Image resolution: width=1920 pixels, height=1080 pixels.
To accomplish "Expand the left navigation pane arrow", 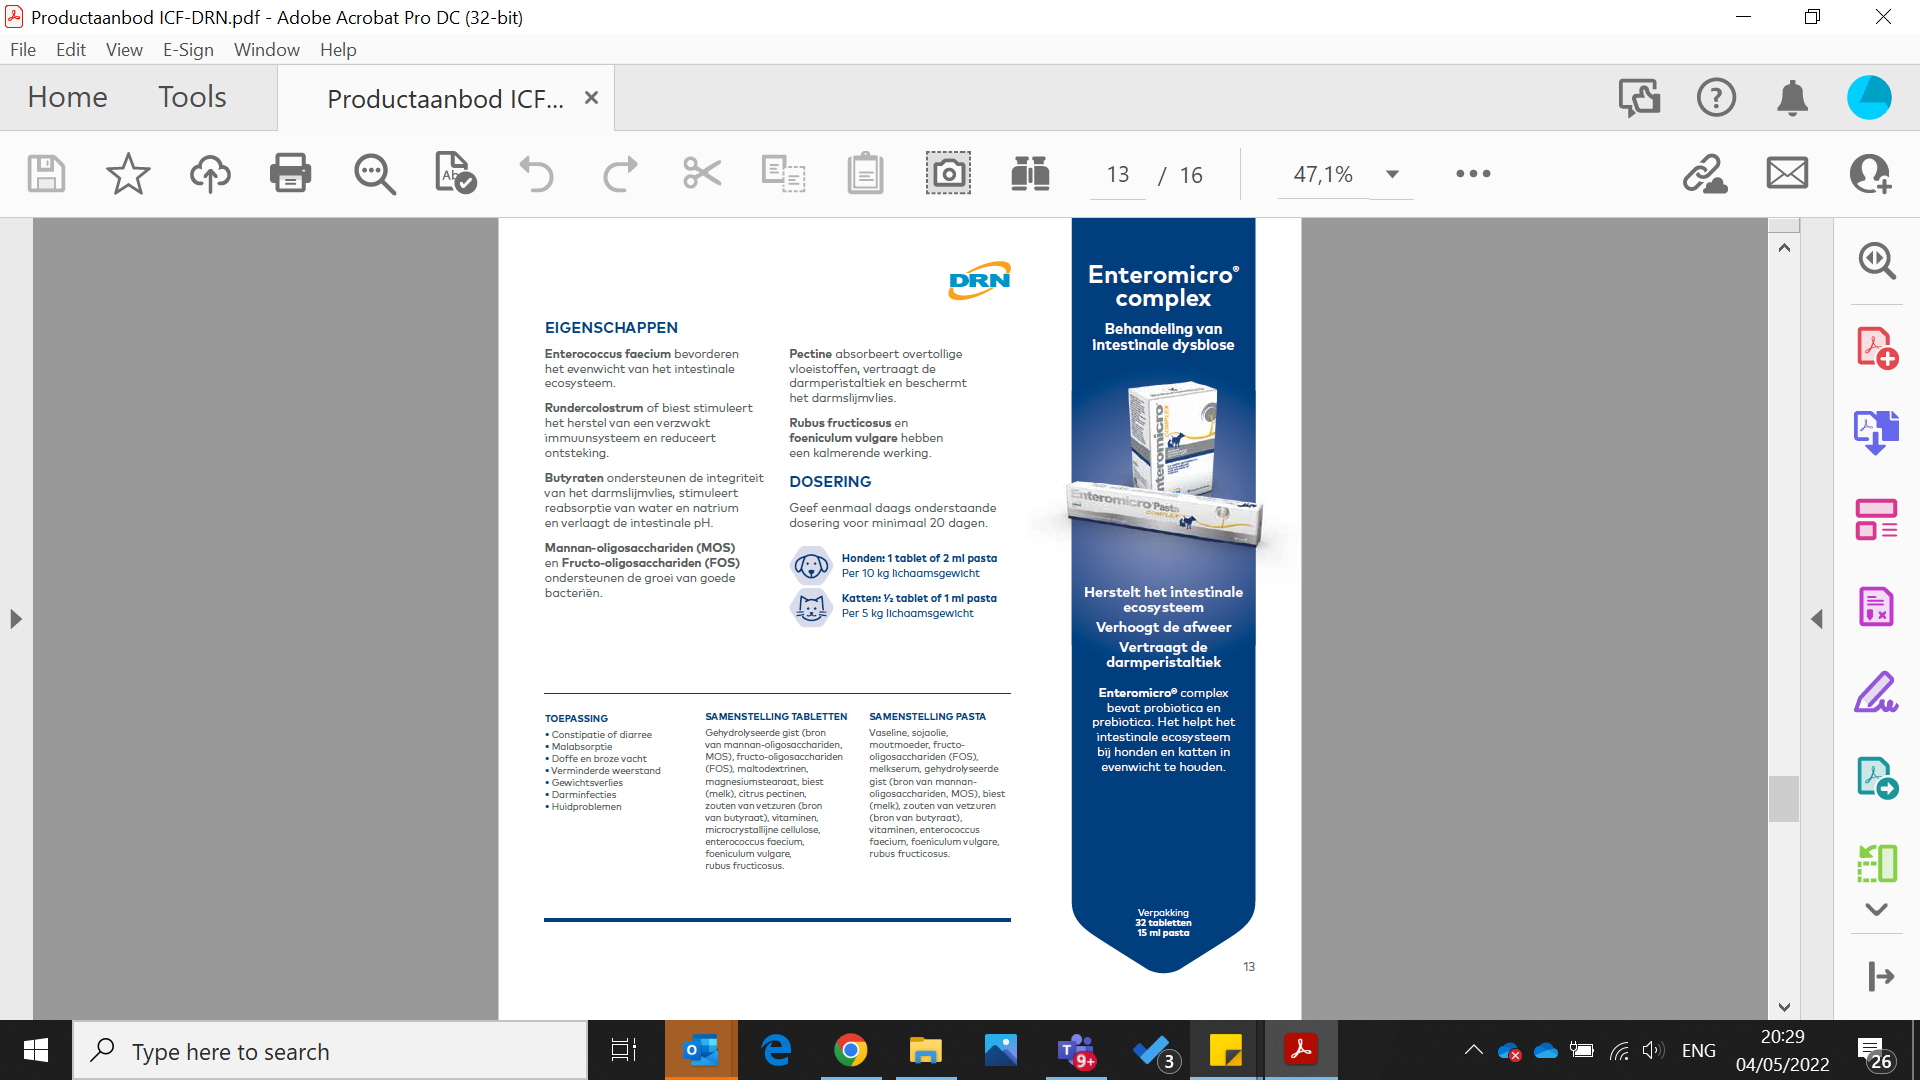I will click(x=16, y=619).
